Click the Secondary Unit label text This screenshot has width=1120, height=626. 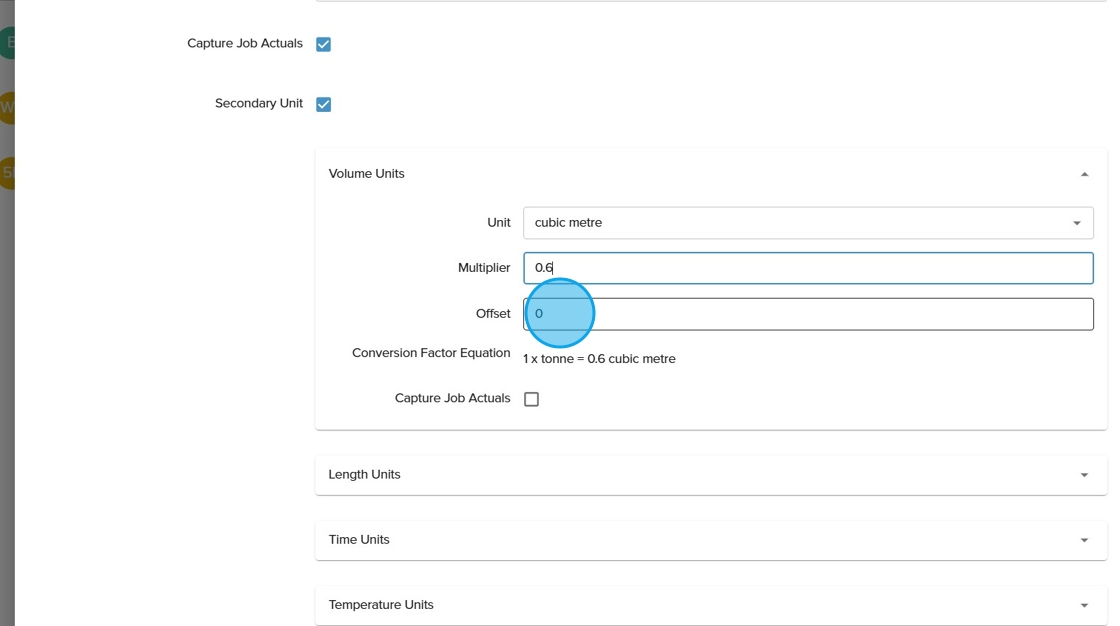click(258, 104)
